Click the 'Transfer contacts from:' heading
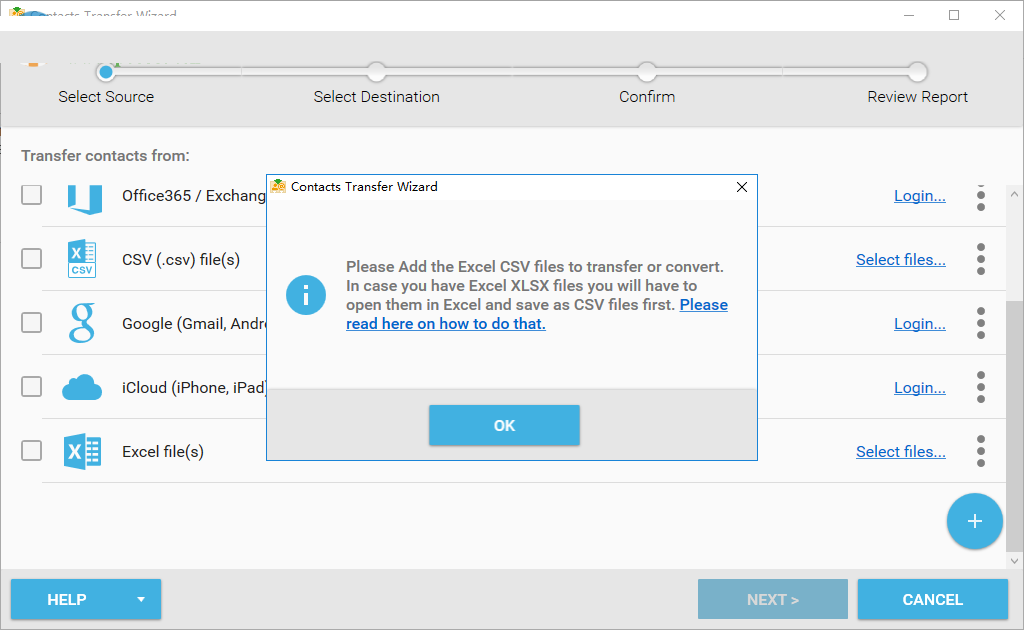 click(105, 156)
